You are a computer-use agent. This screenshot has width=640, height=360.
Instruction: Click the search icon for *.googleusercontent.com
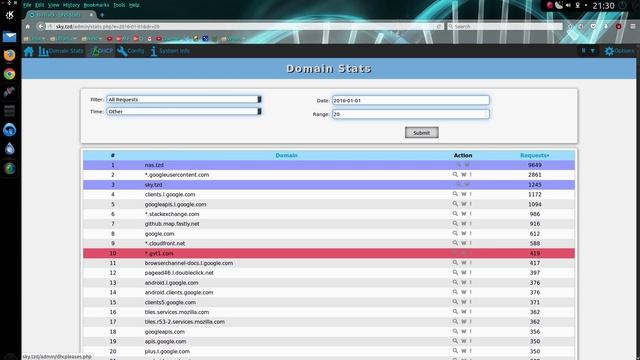455,174
